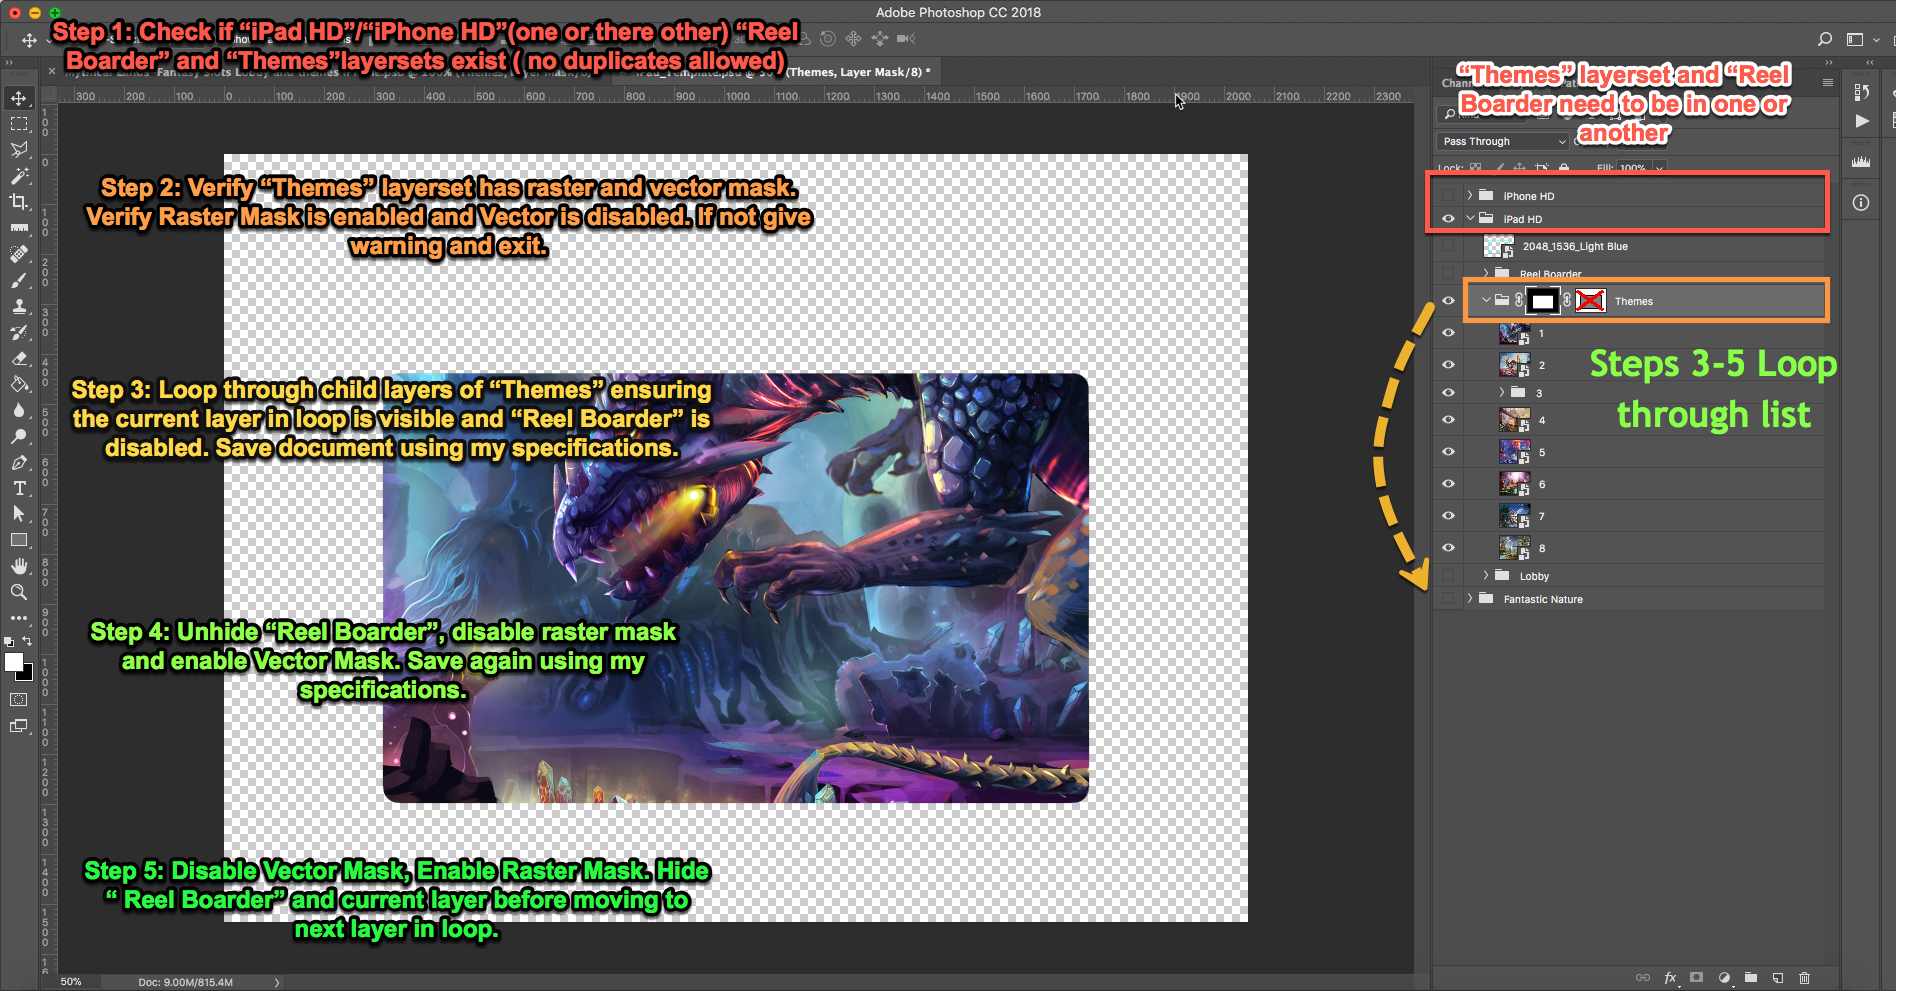Link layers using chain icon
The image size is (1920, 991).
1643,977
